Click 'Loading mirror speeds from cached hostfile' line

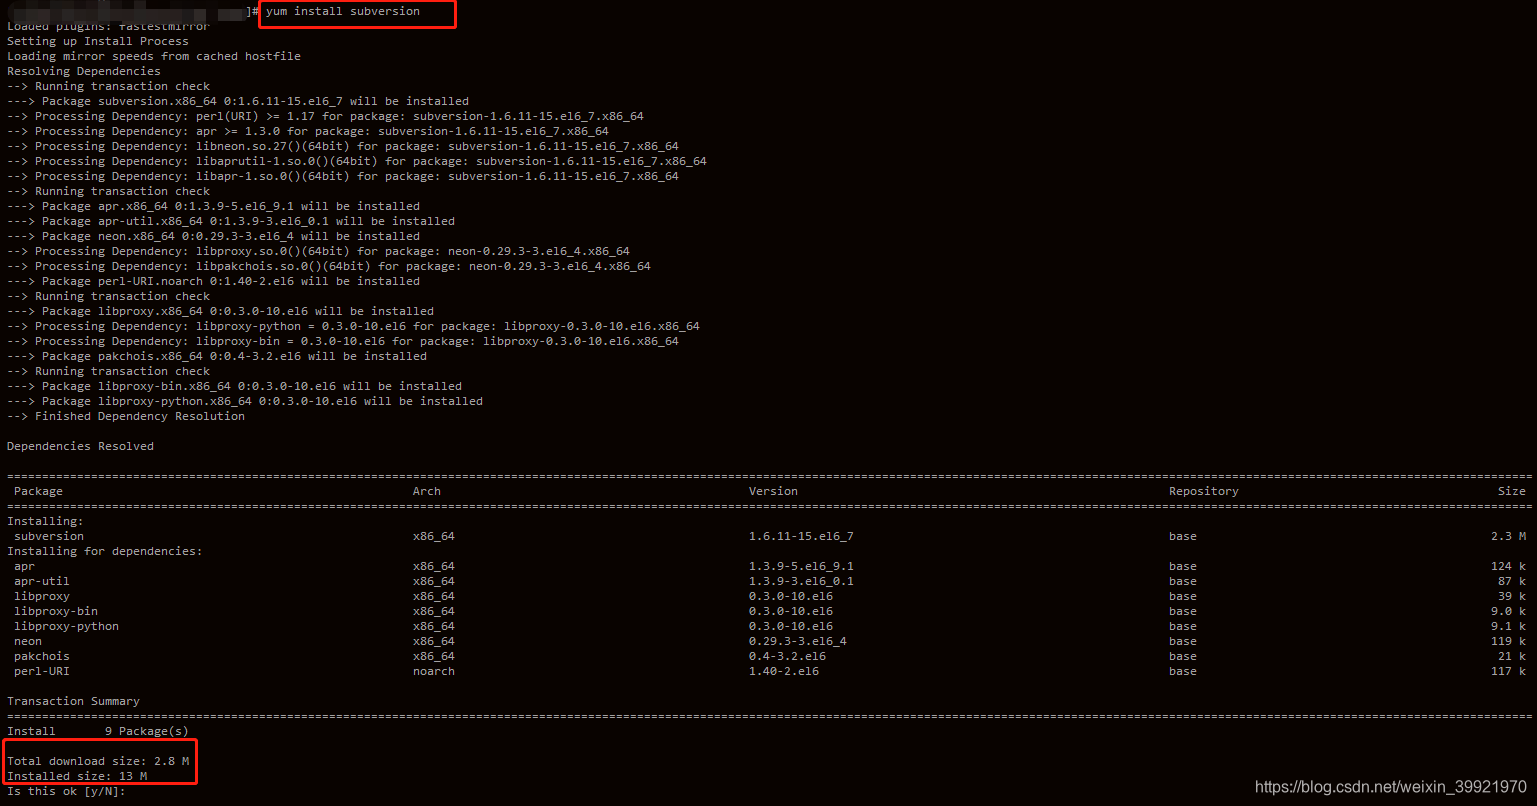(x=154, y=56)
